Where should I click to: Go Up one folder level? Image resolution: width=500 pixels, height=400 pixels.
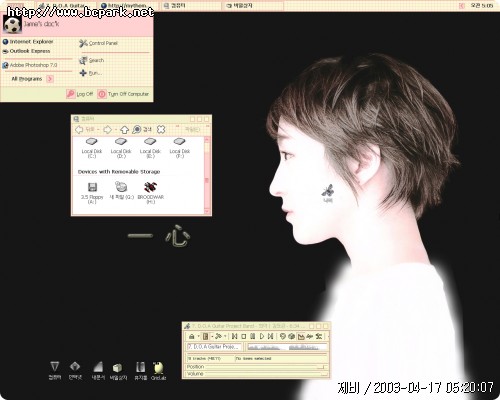(124, 129)
